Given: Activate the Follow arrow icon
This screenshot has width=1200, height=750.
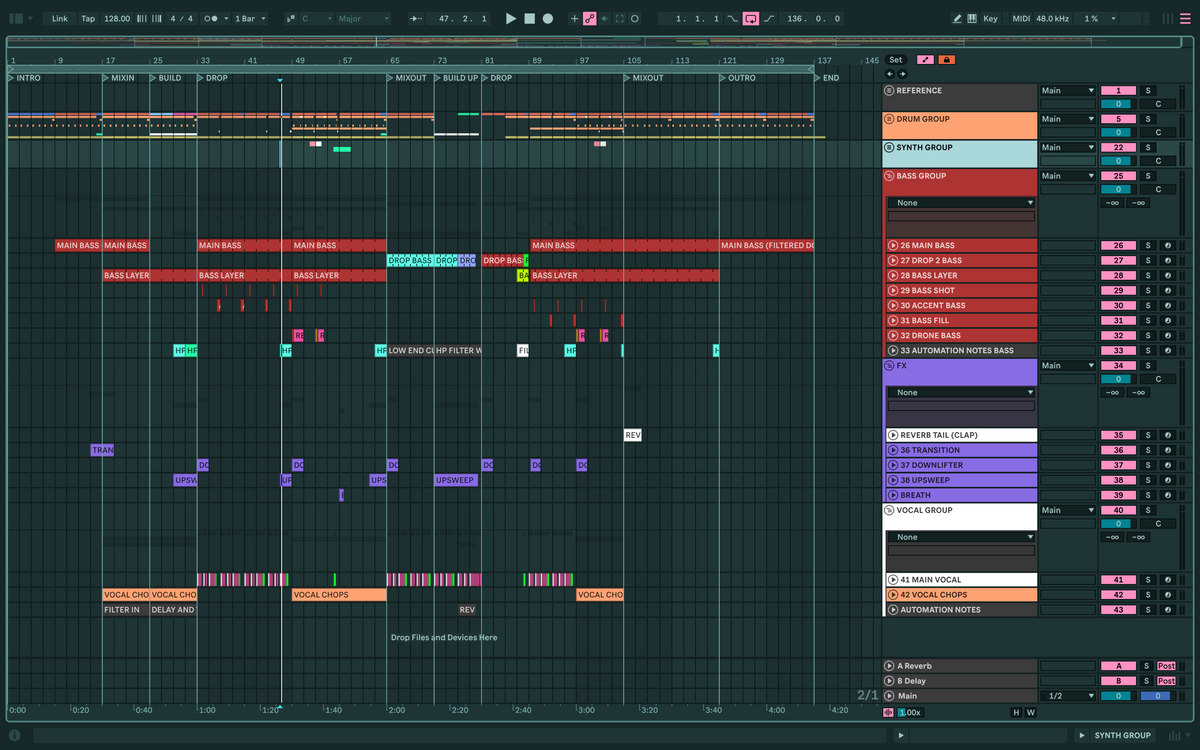Looking at the screenshot, I should (x=604, y=18).
